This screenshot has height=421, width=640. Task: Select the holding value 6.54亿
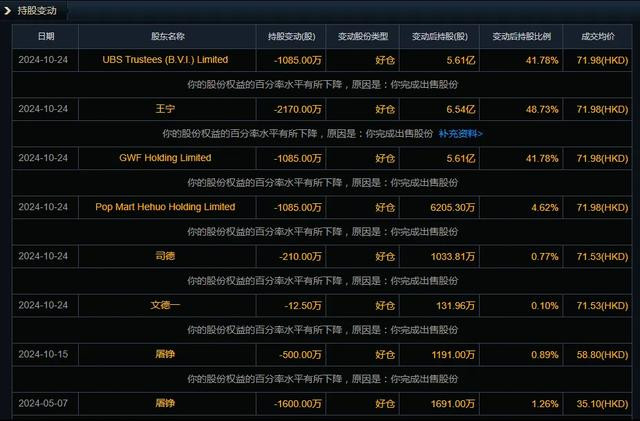click(x=461, y=109)
